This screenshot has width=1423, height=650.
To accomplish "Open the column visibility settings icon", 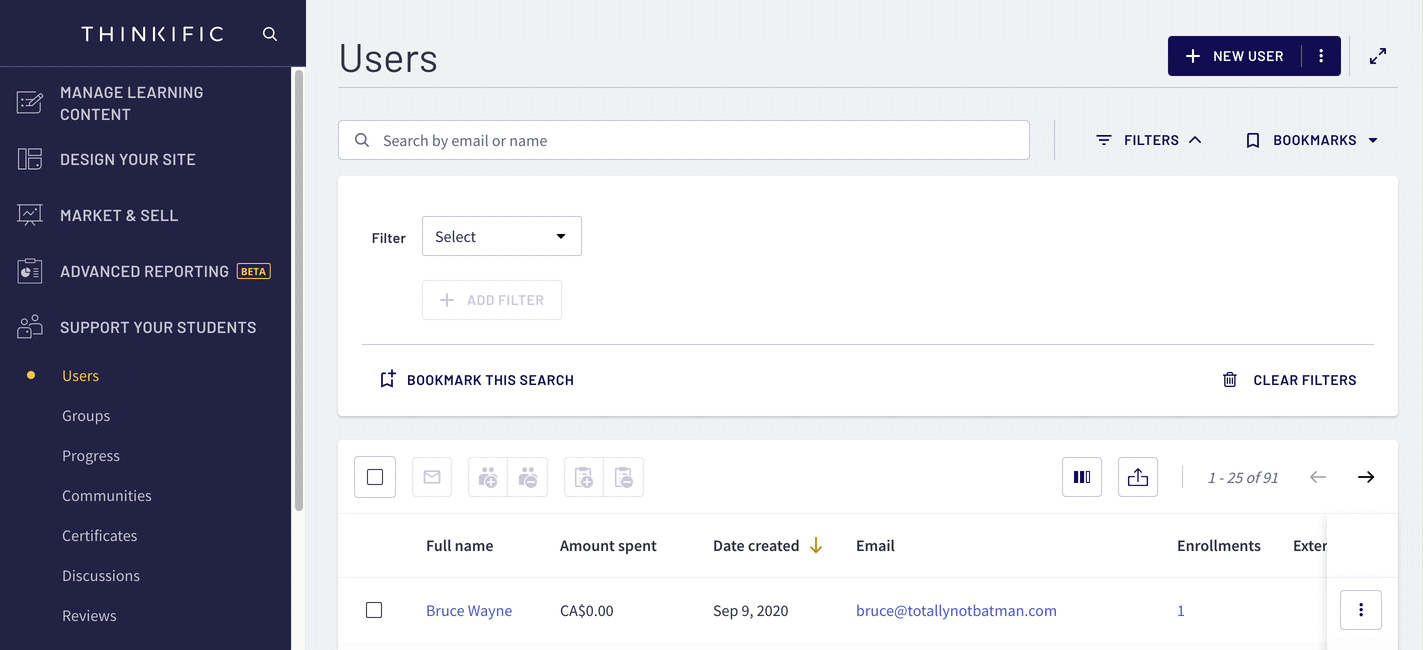I will (x=1081, y=478).
